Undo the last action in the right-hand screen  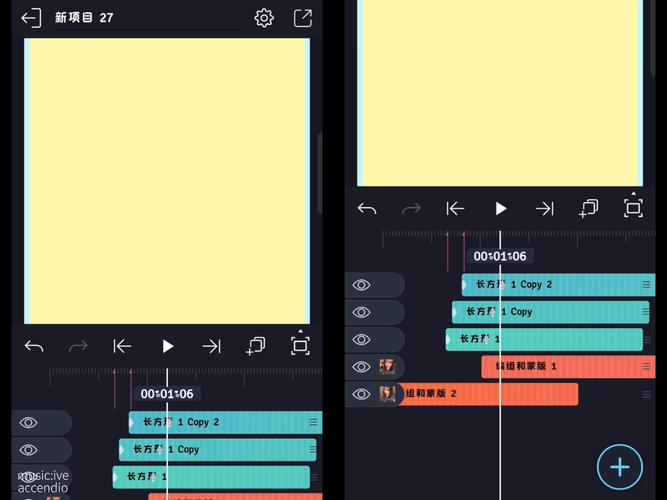367,209
